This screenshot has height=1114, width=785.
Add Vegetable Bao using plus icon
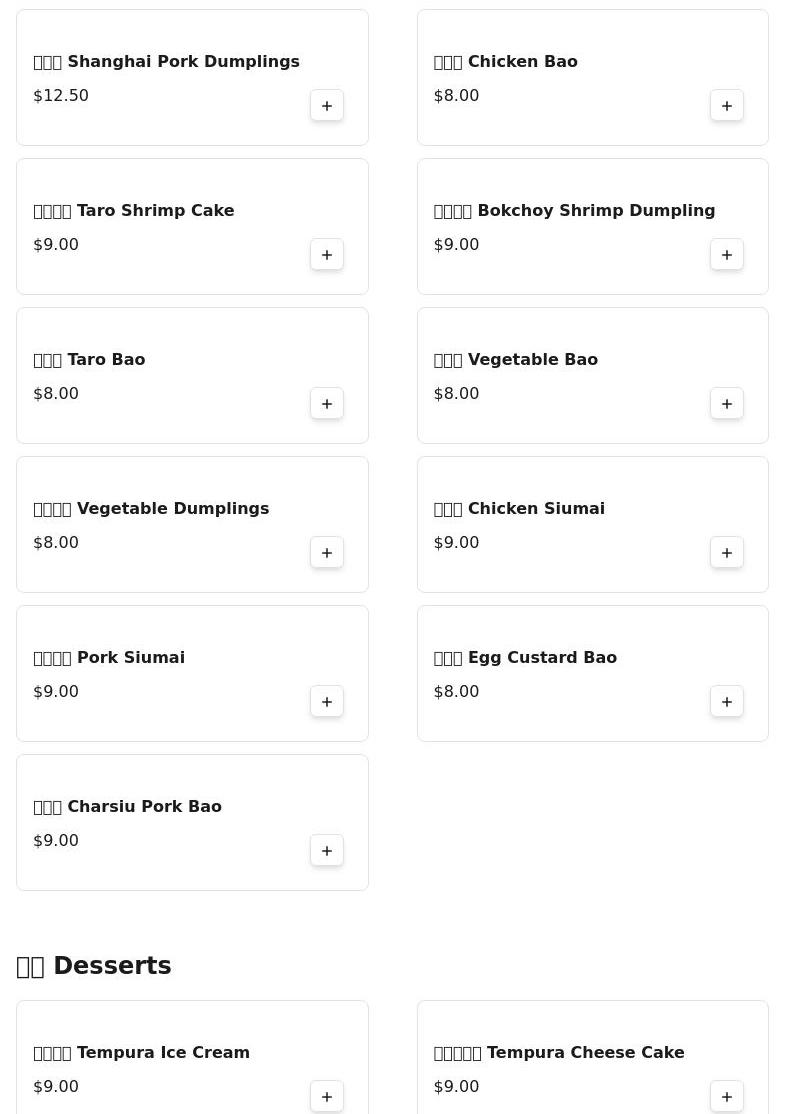click(x=727, y=404)
